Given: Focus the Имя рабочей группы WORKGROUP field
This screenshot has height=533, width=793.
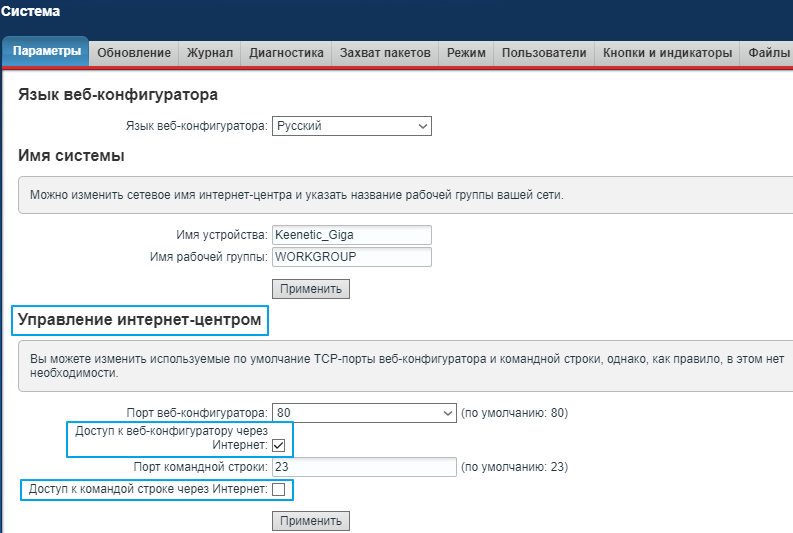Looking at the screenshot, I should pyautogui.click(x=351, y=257).
